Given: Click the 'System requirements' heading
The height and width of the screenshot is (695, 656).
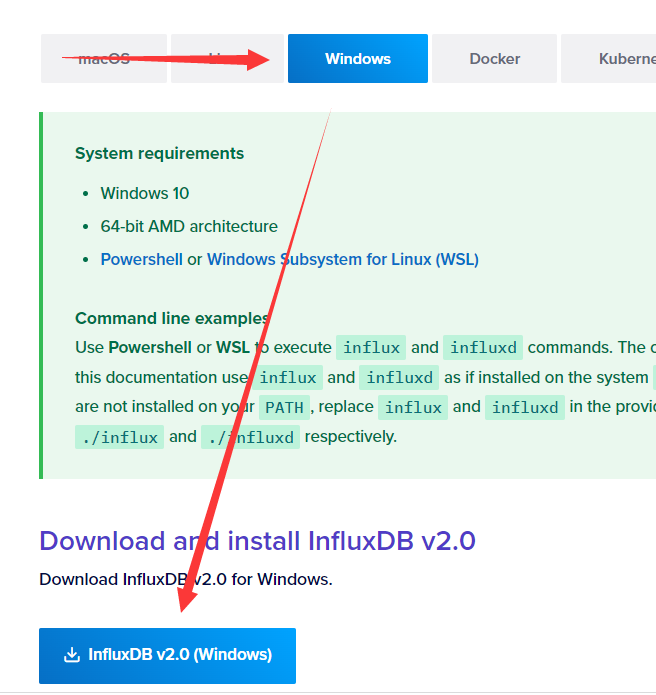Looking at the screenshot, I should pos(159,153).
